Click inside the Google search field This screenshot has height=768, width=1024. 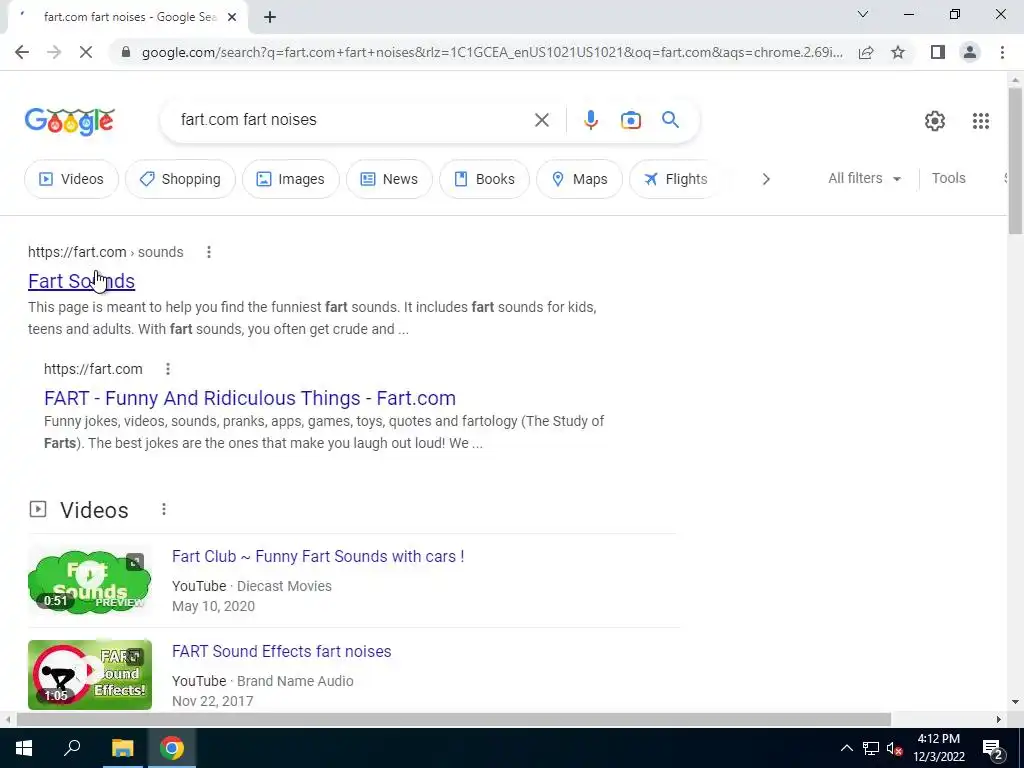tap(353, 120)
